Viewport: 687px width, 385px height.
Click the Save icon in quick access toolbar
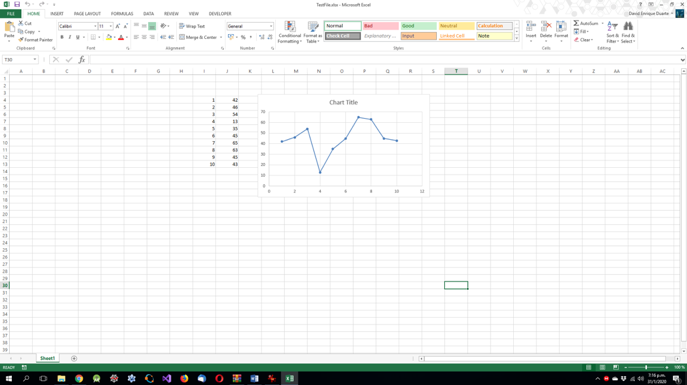[x=17, y=4]
